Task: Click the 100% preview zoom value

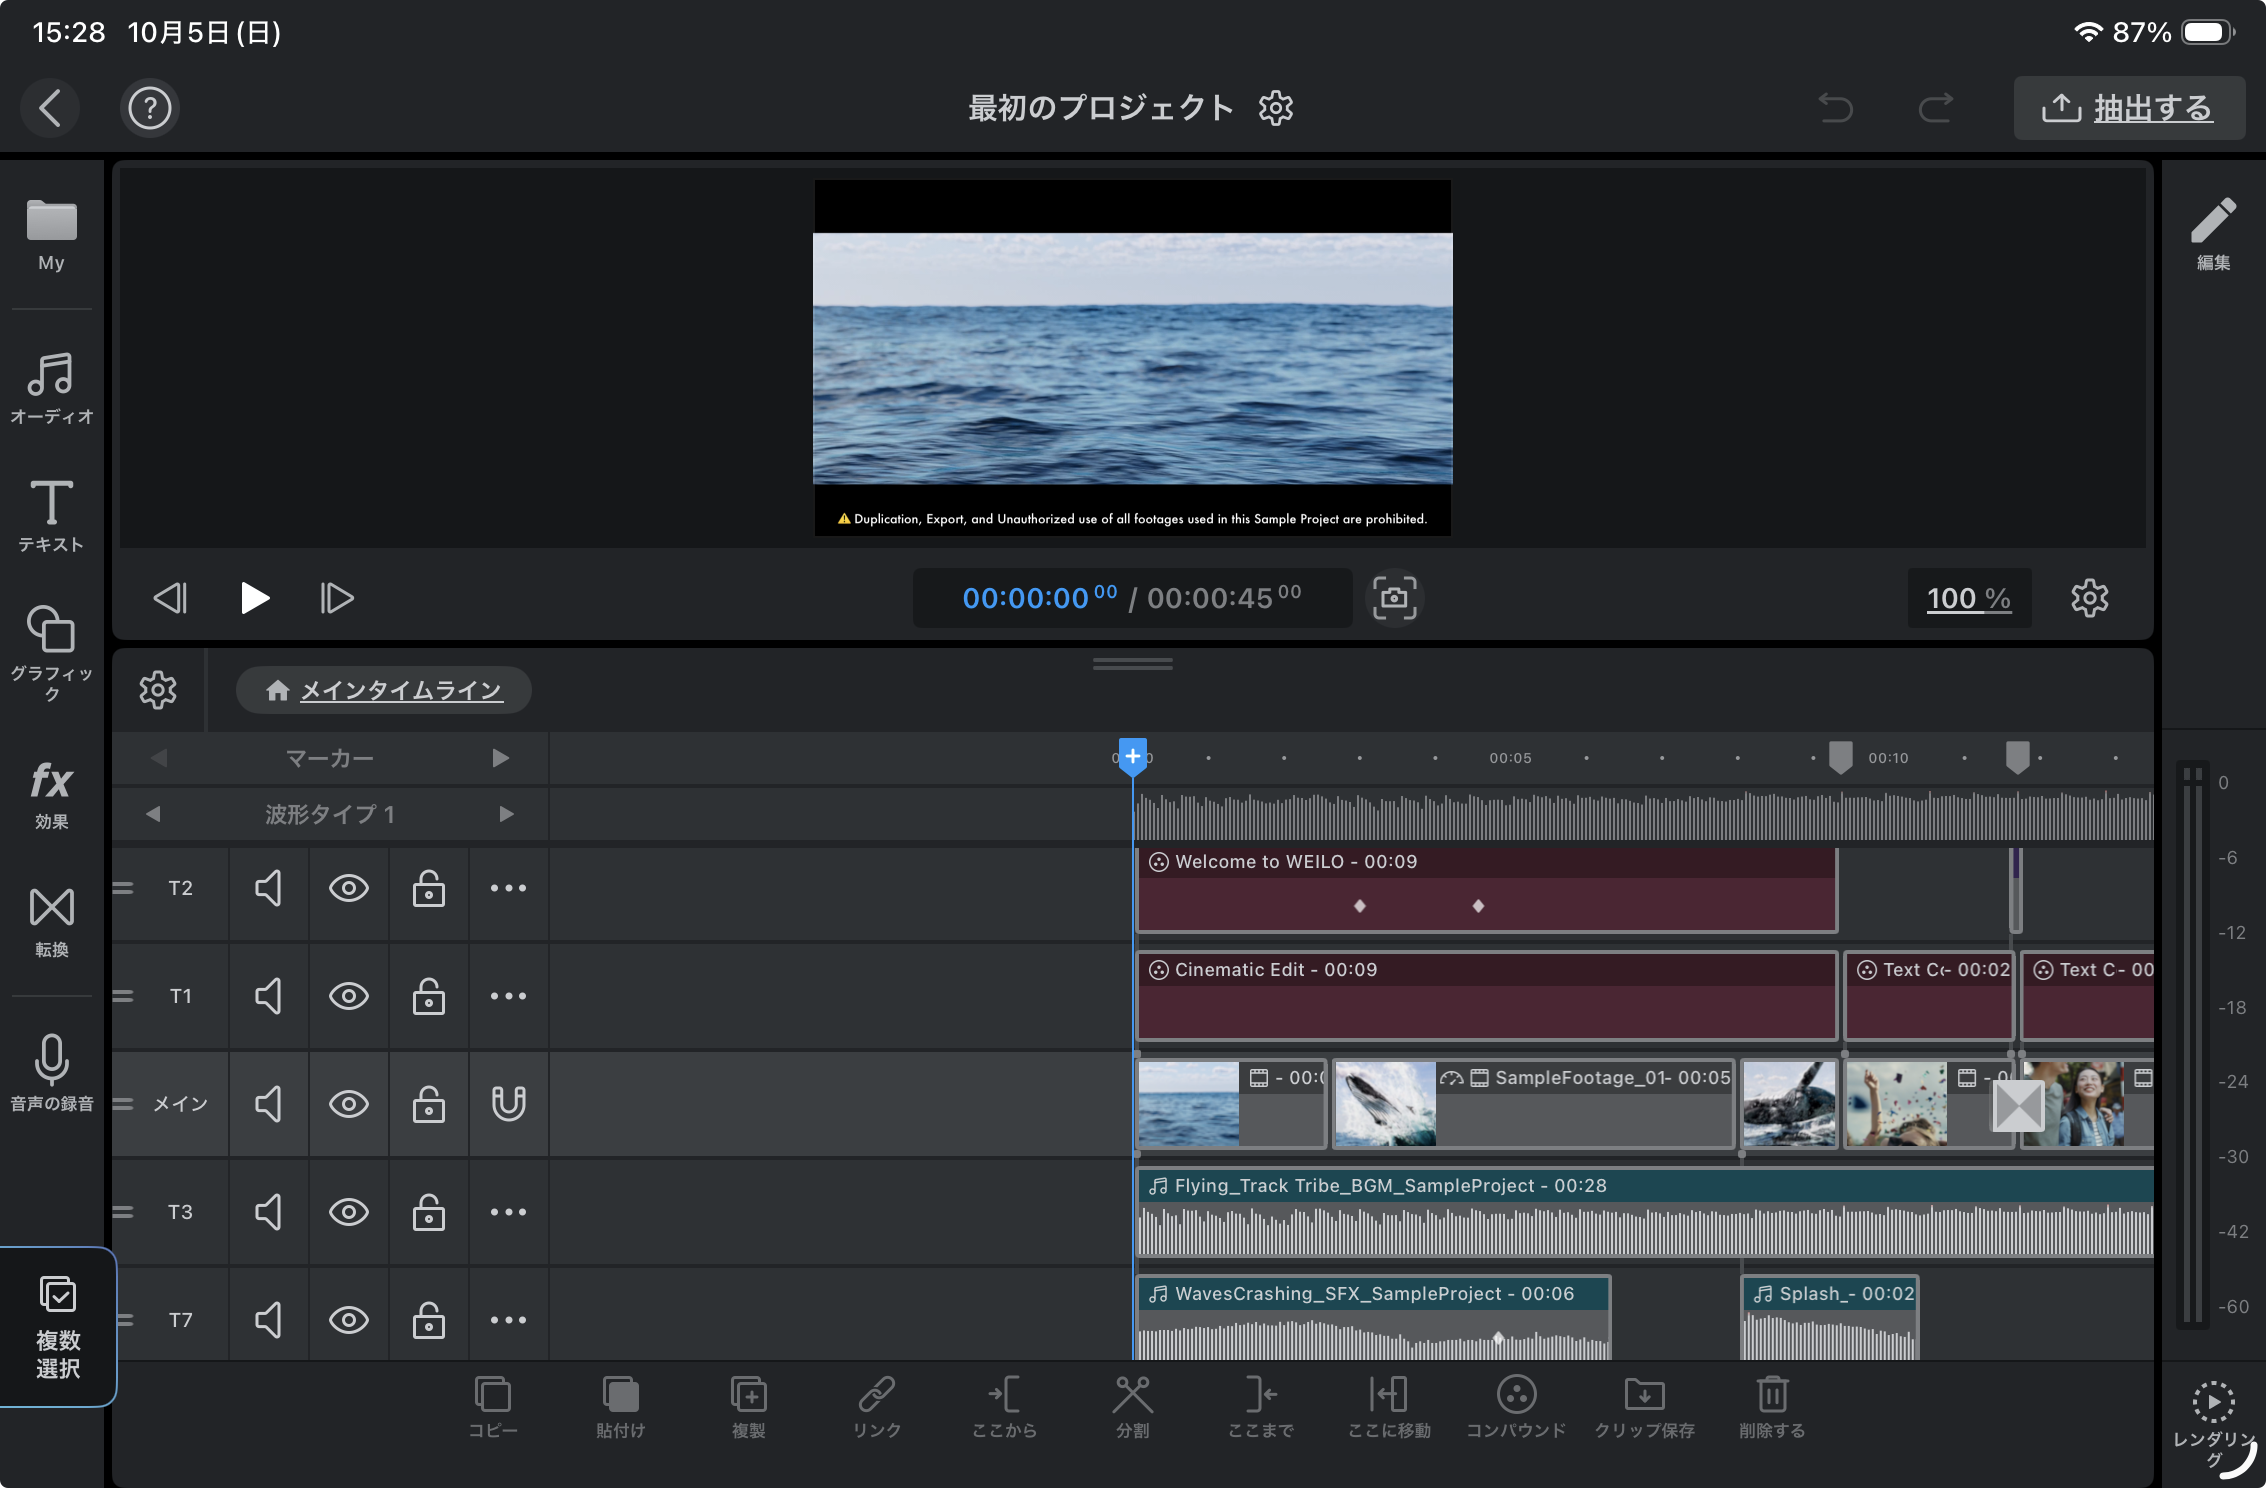Action: pyautogui.click(x=1968, y=598)
